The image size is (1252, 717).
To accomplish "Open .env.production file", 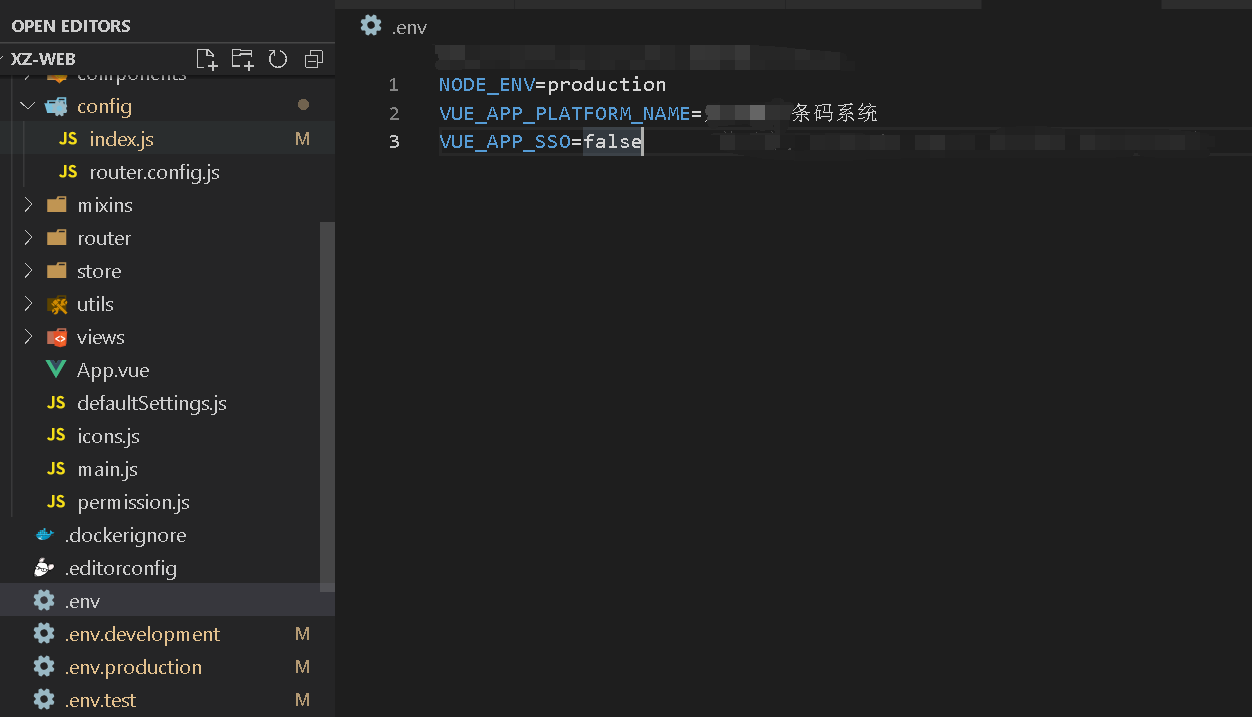I will tap(133, 667).
